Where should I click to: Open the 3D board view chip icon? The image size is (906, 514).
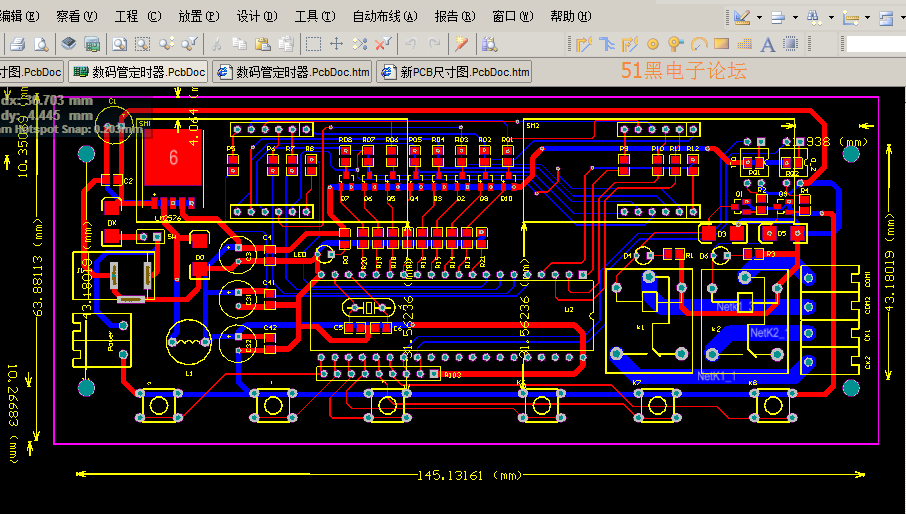click(x=69, y=44)
